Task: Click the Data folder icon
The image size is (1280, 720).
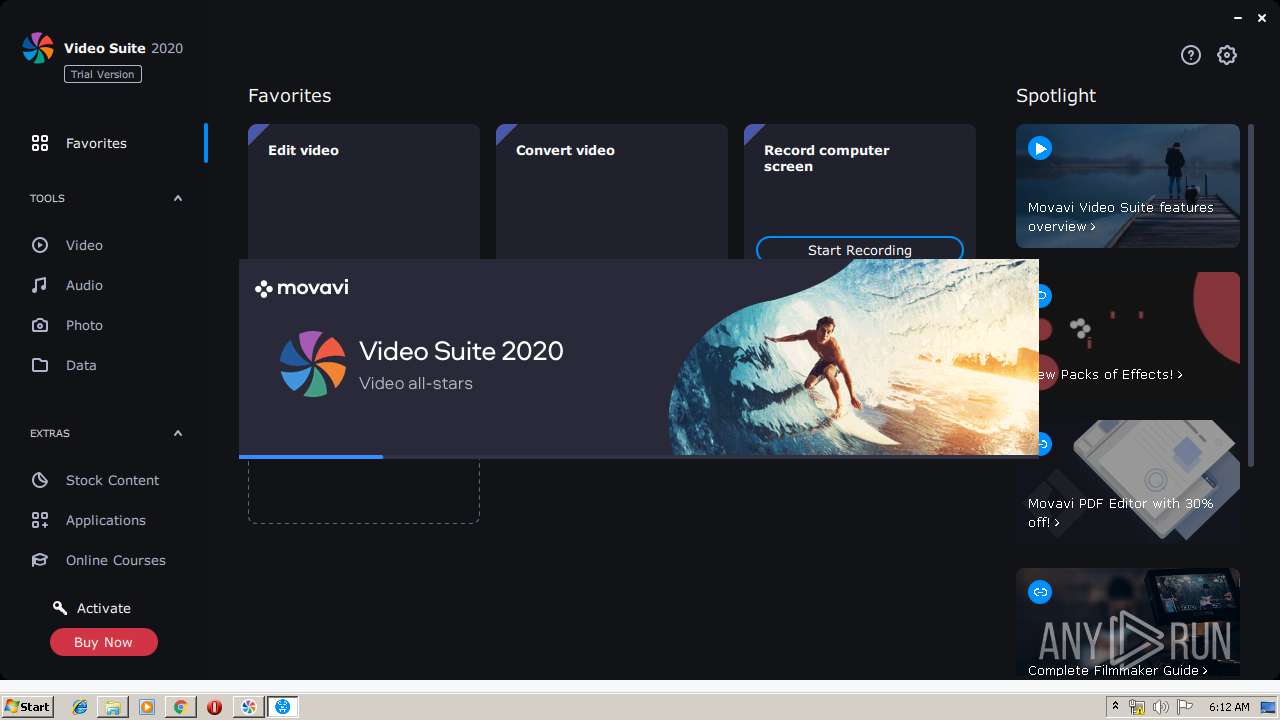Action: pos(40,365)
